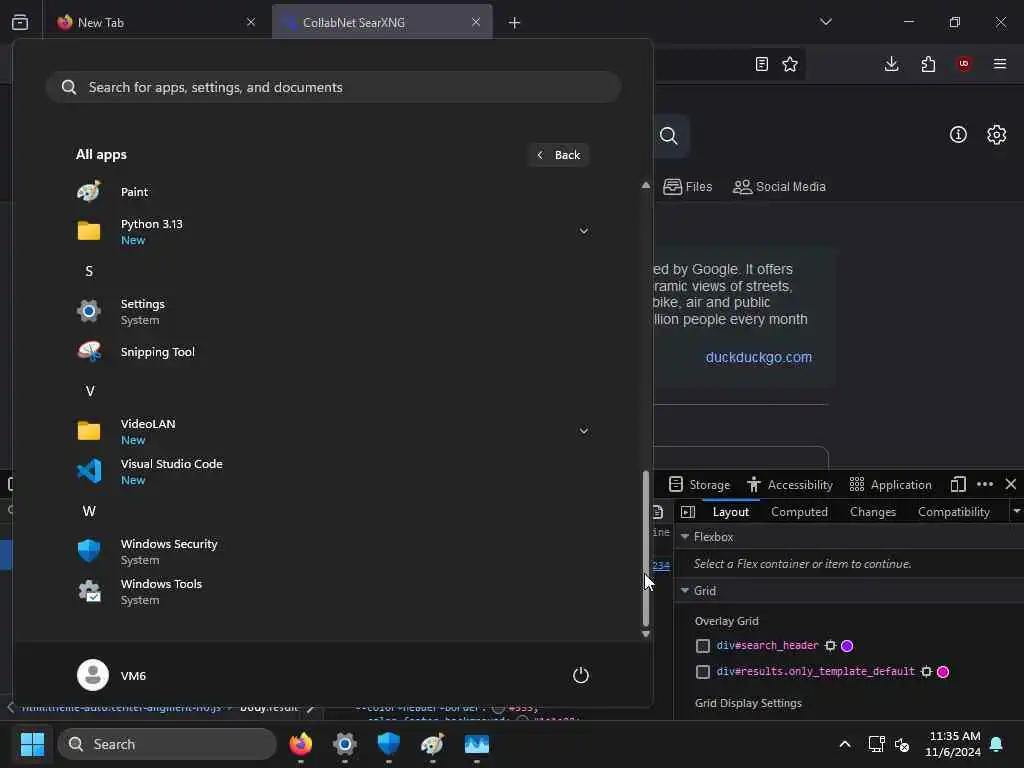Click the SearXNG magnifier search button

point(668,136)
